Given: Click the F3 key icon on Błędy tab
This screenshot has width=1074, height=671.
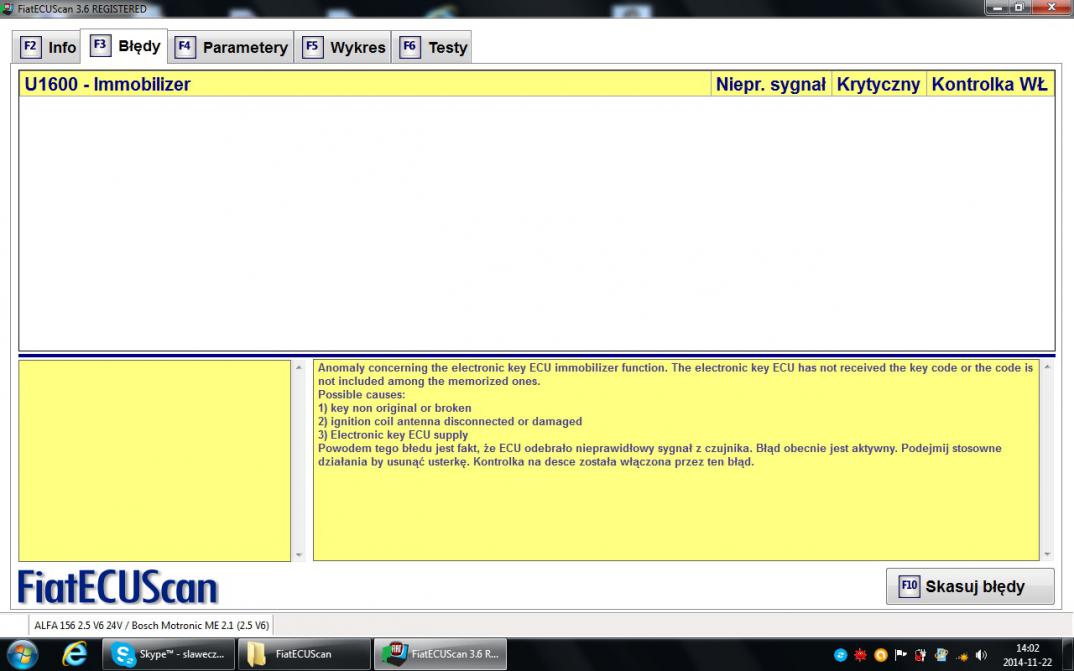Looking at the screenshot, I should click(x=100, y=46).
